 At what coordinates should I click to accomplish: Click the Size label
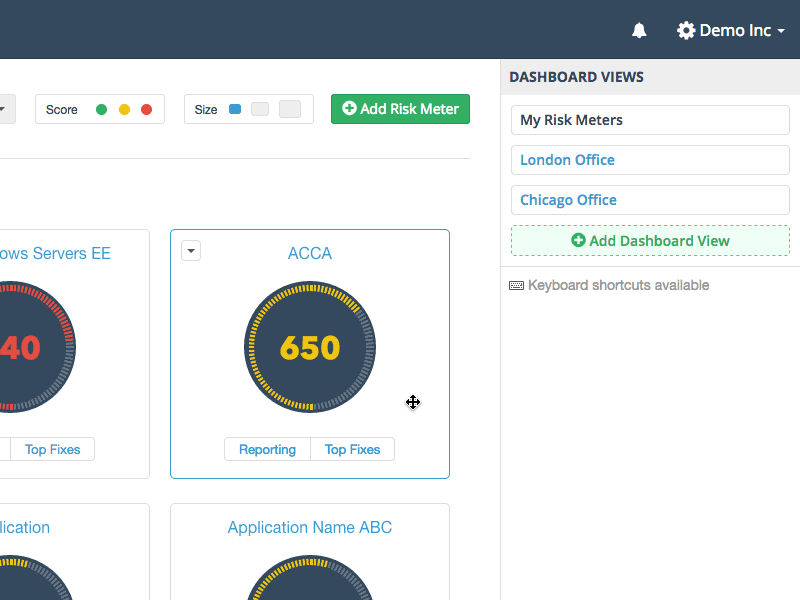[x=206, y=110]
